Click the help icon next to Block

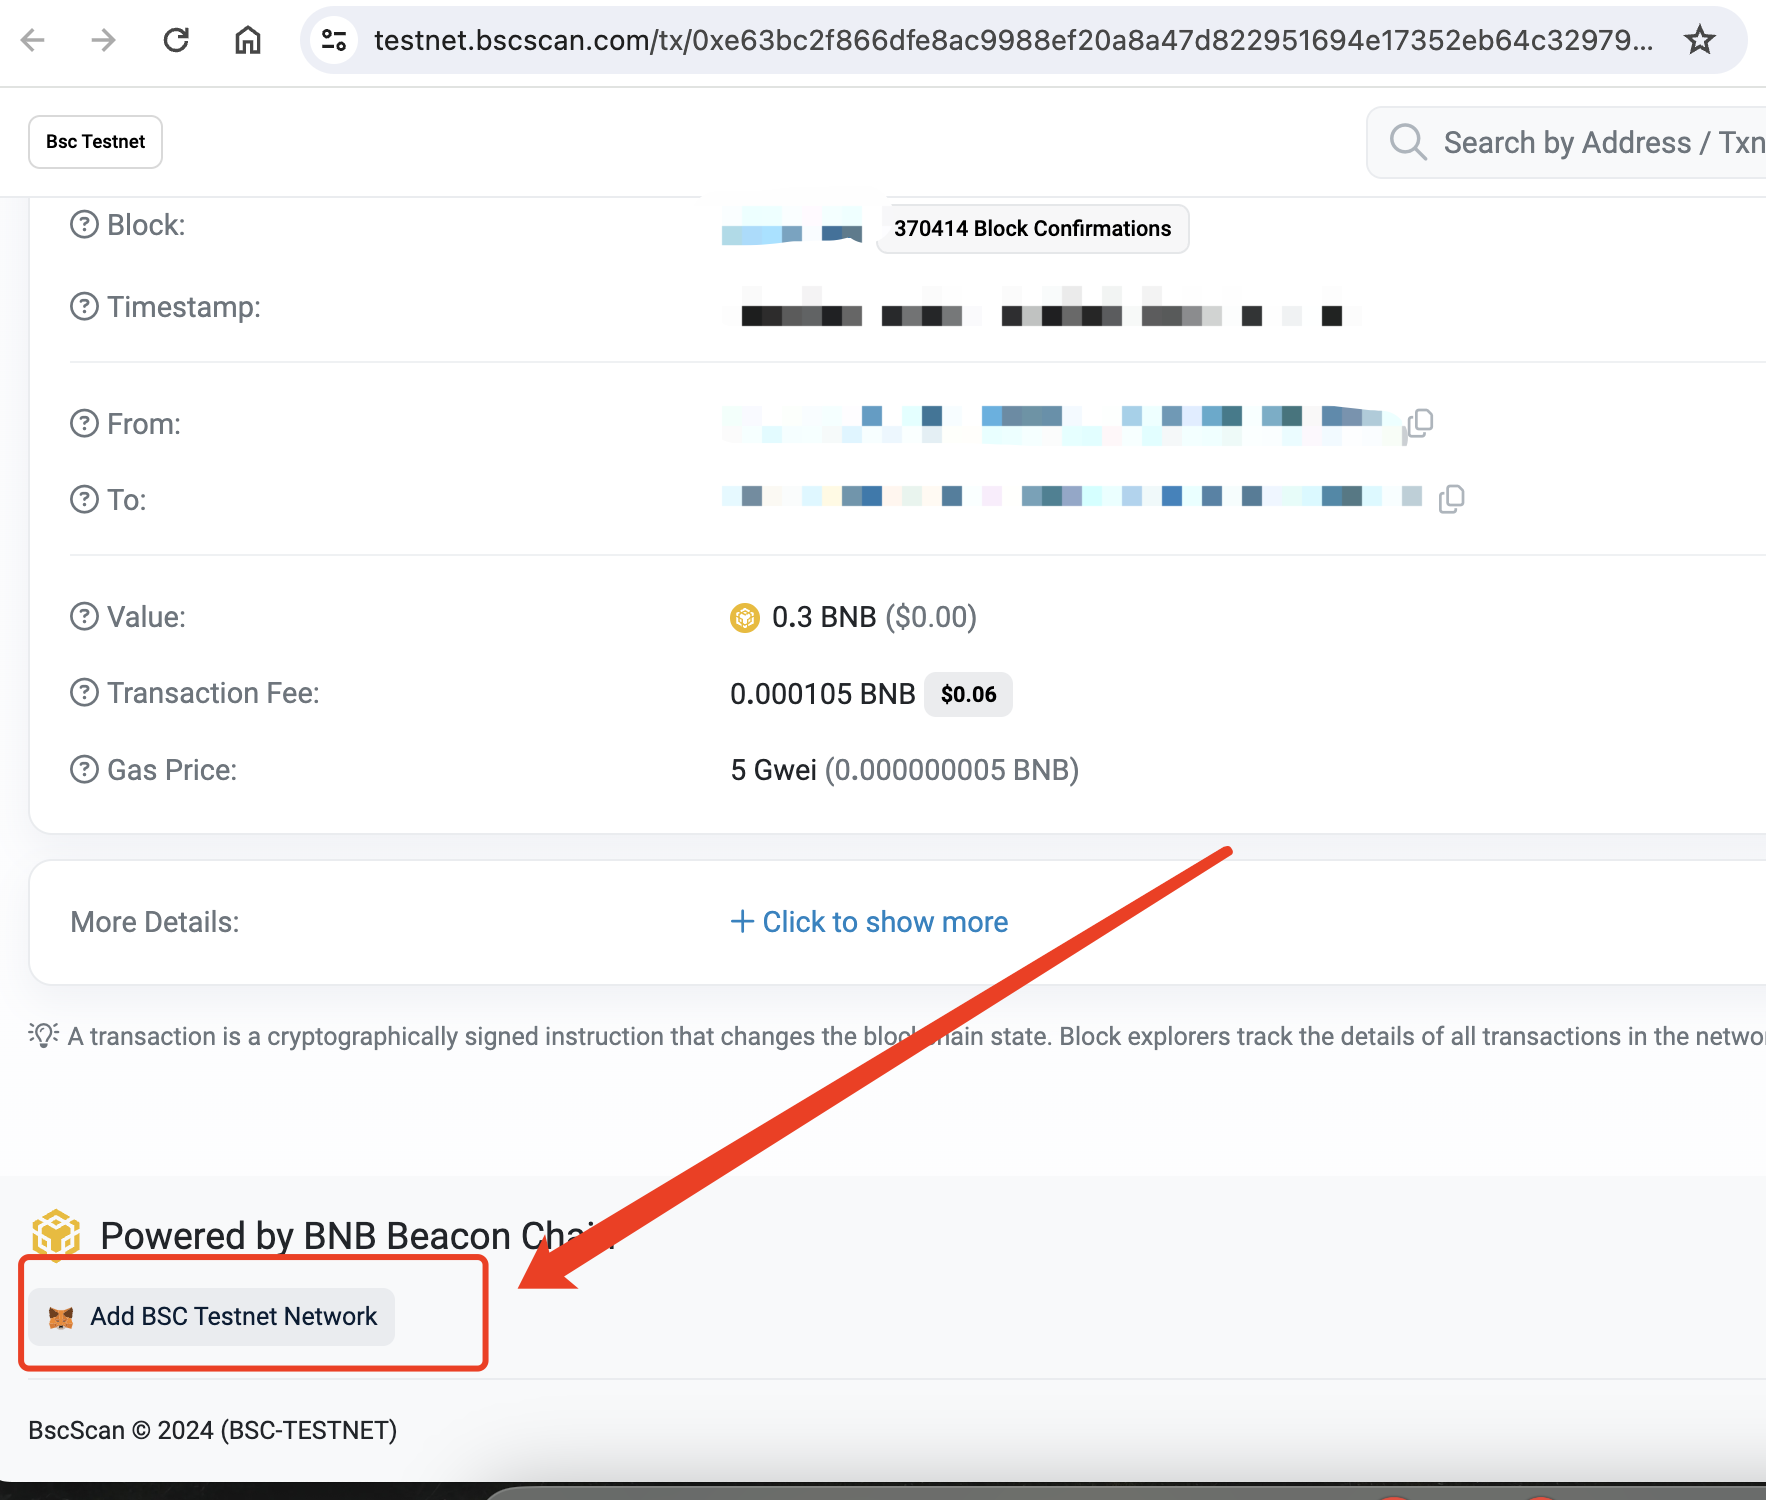point(84,225)
